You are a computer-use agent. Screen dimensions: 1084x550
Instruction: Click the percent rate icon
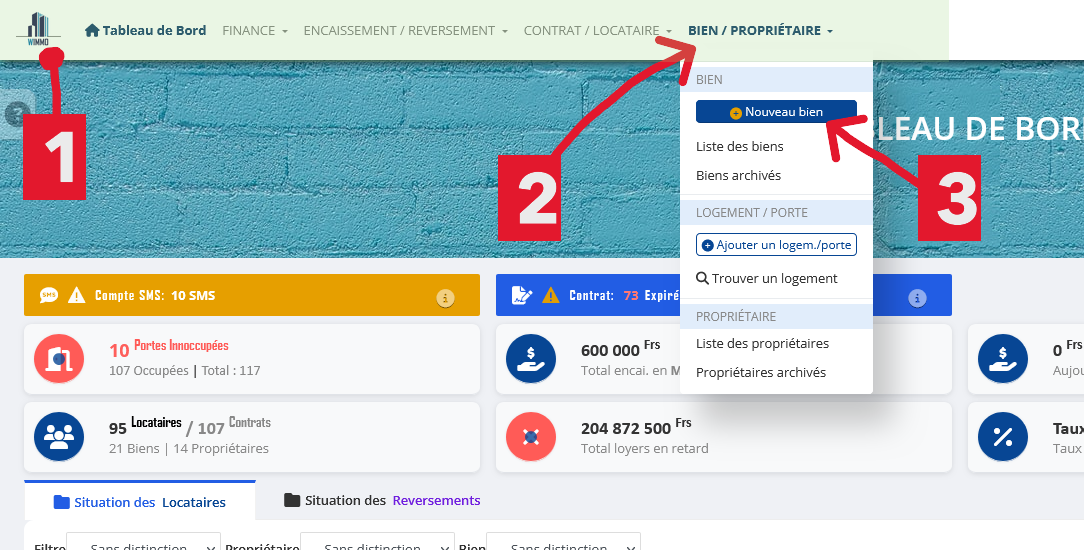(1003, 437)
